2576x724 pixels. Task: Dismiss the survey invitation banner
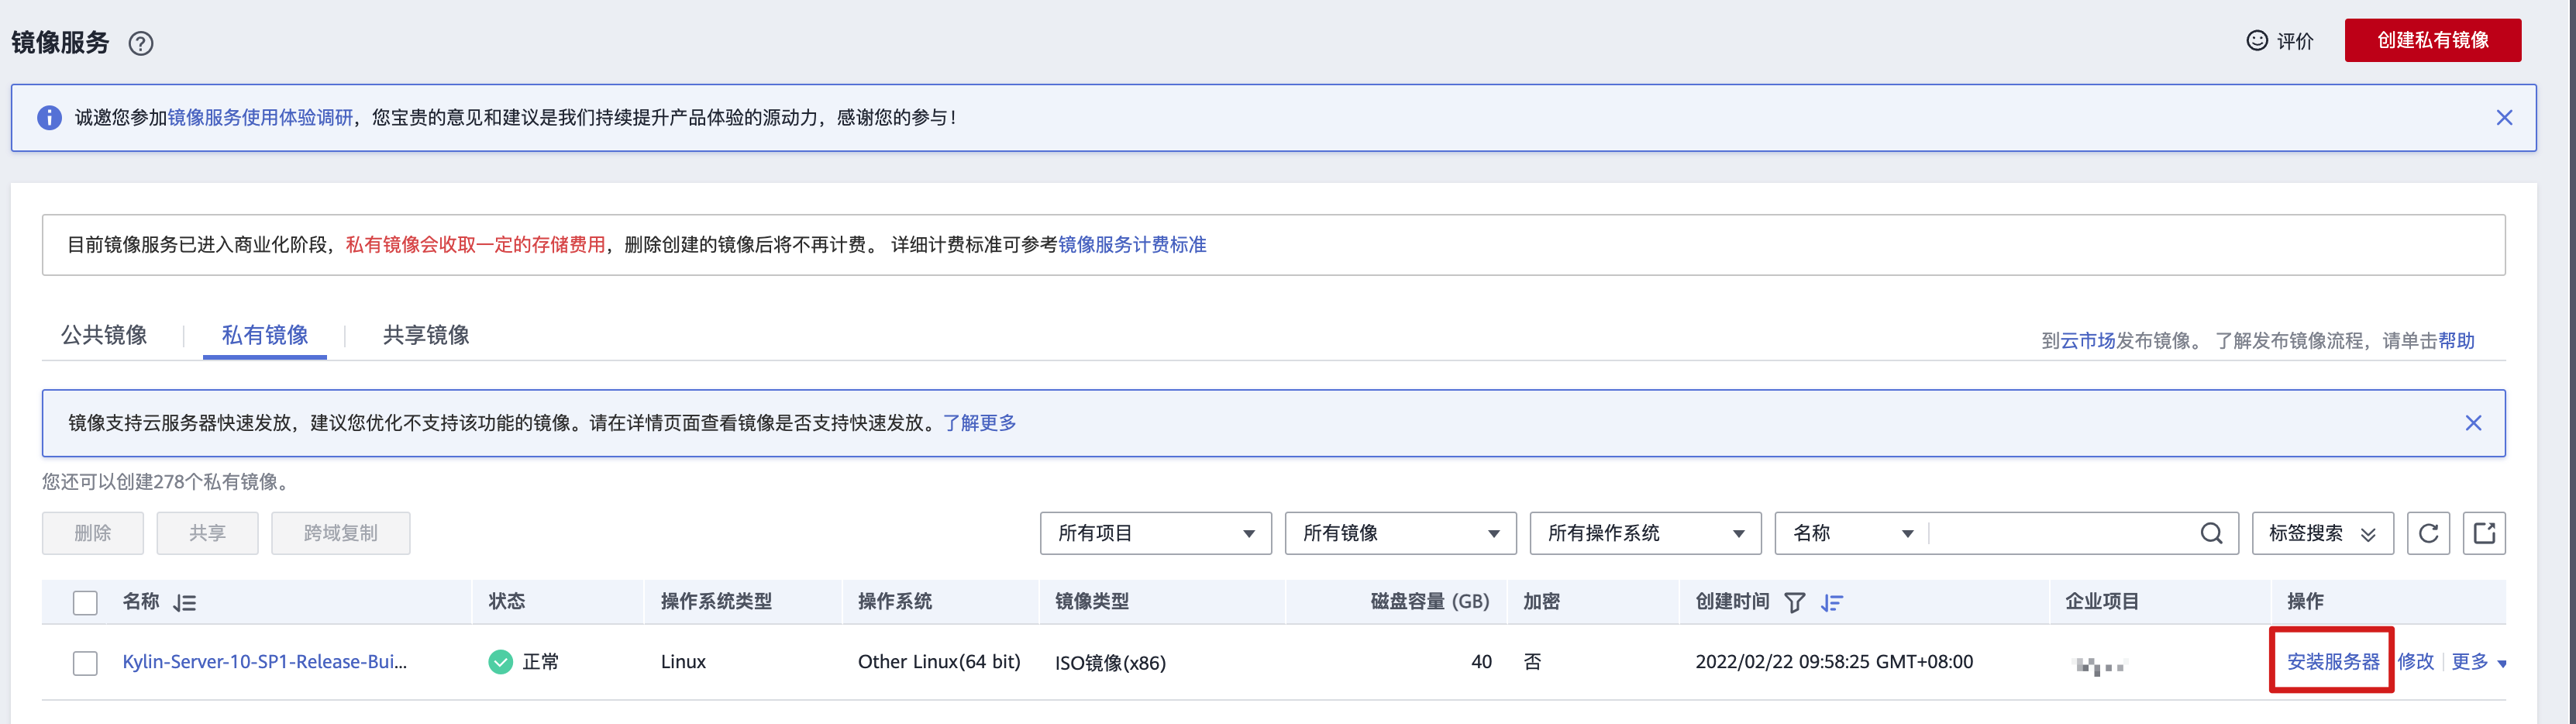(2503, 118)
